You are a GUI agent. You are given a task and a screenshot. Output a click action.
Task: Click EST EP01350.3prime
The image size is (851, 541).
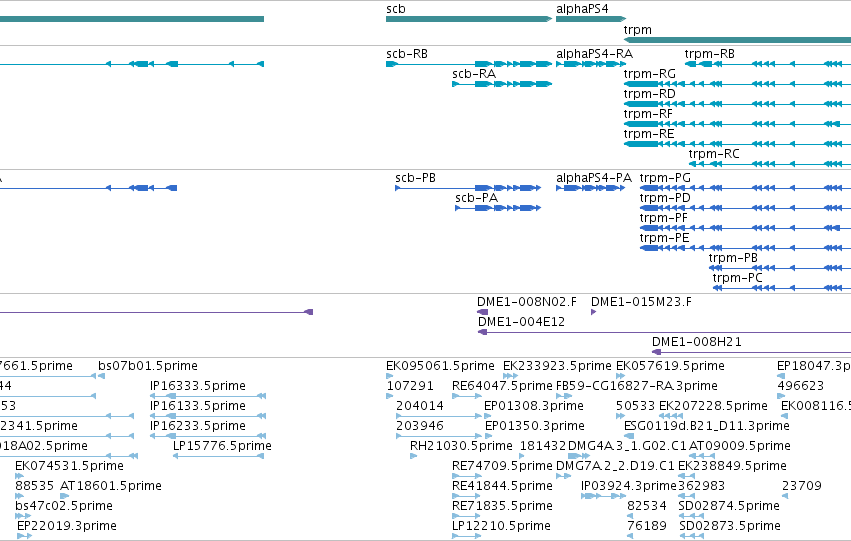click(487, 436)
